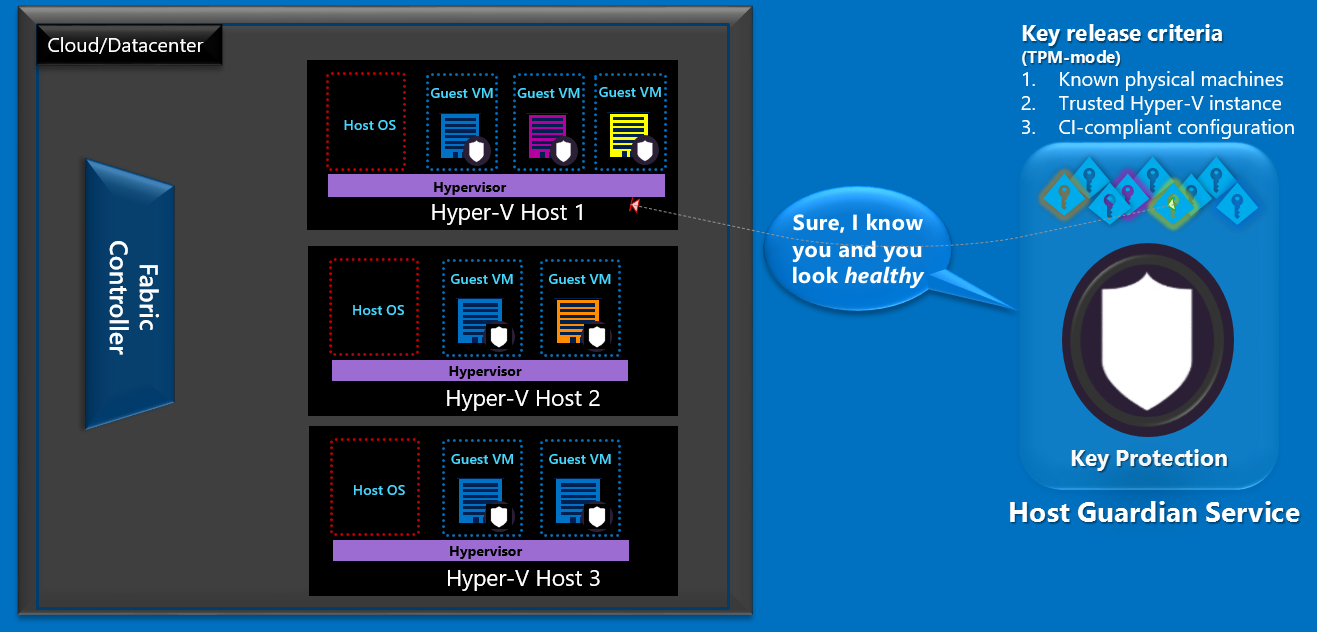Click the 'Hyper-V Host 2' caption
Screen dimensions: 1317x632
tap(523, 399)
